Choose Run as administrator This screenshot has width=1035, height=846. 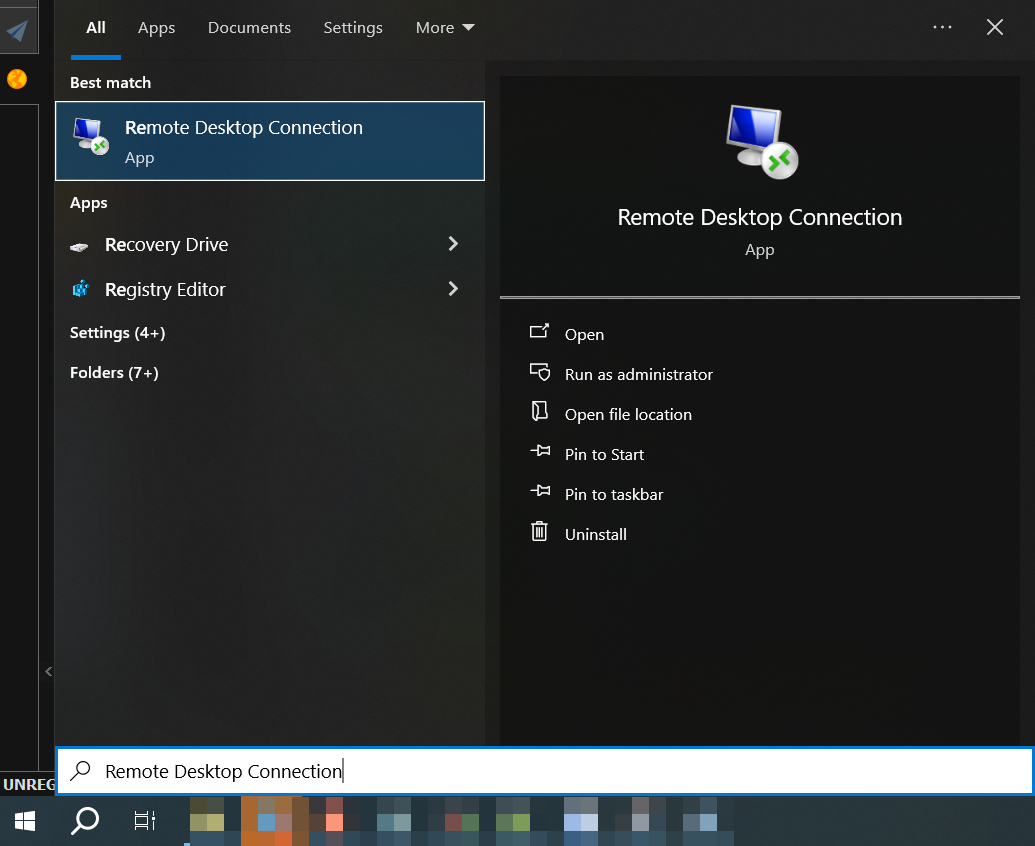tap(638, 375)
